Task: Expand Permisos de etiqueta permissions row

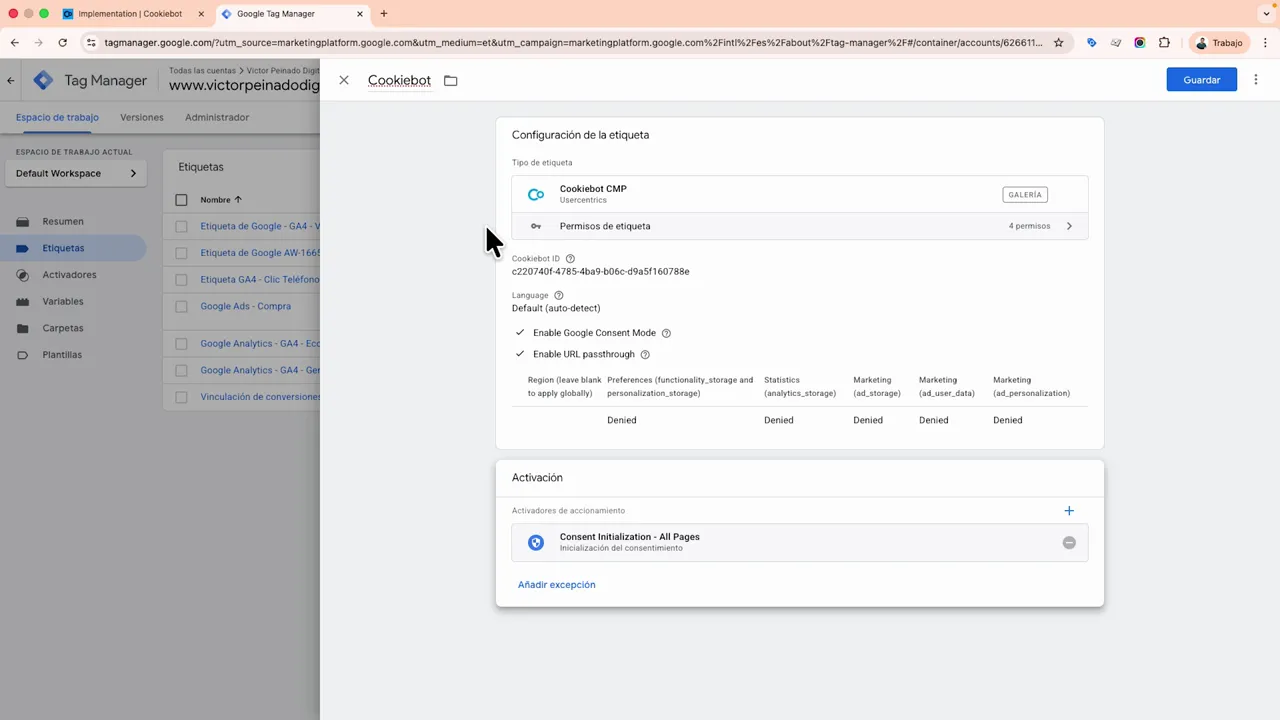Action: tap(800, 226)
